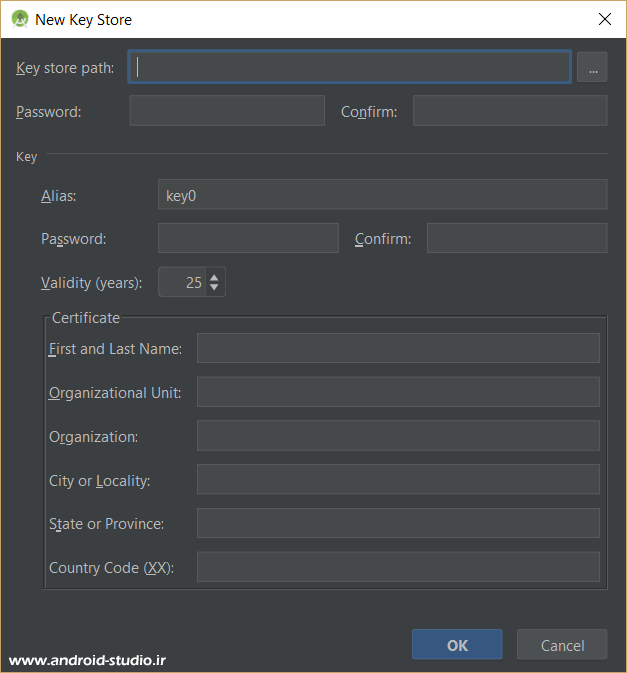Focus the State or Province field
The height and width of the screenshot is (673, 627).
click(x=398, y=523)
